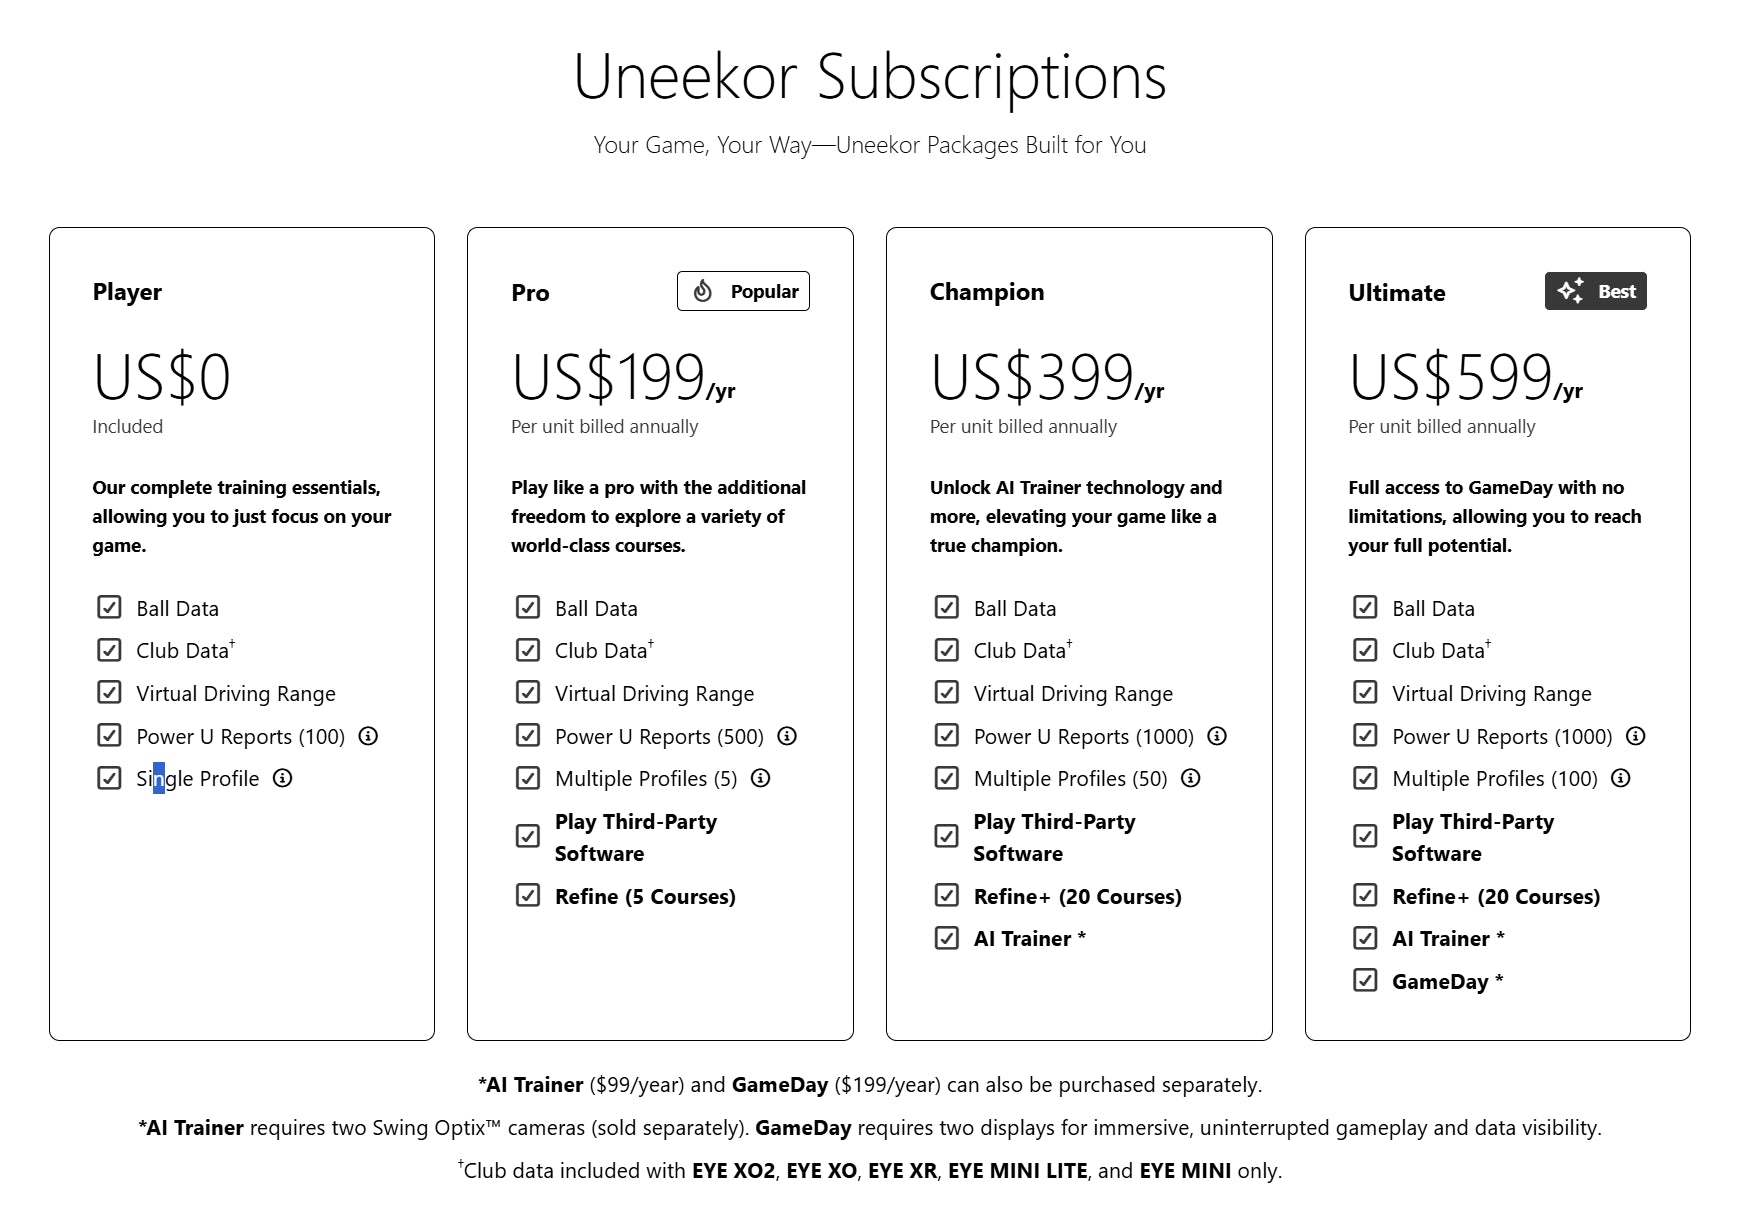Click info icon next to Multiple Profiles (5)
Viewport: 1738px width, 1206px height.
tap(761, 778)
